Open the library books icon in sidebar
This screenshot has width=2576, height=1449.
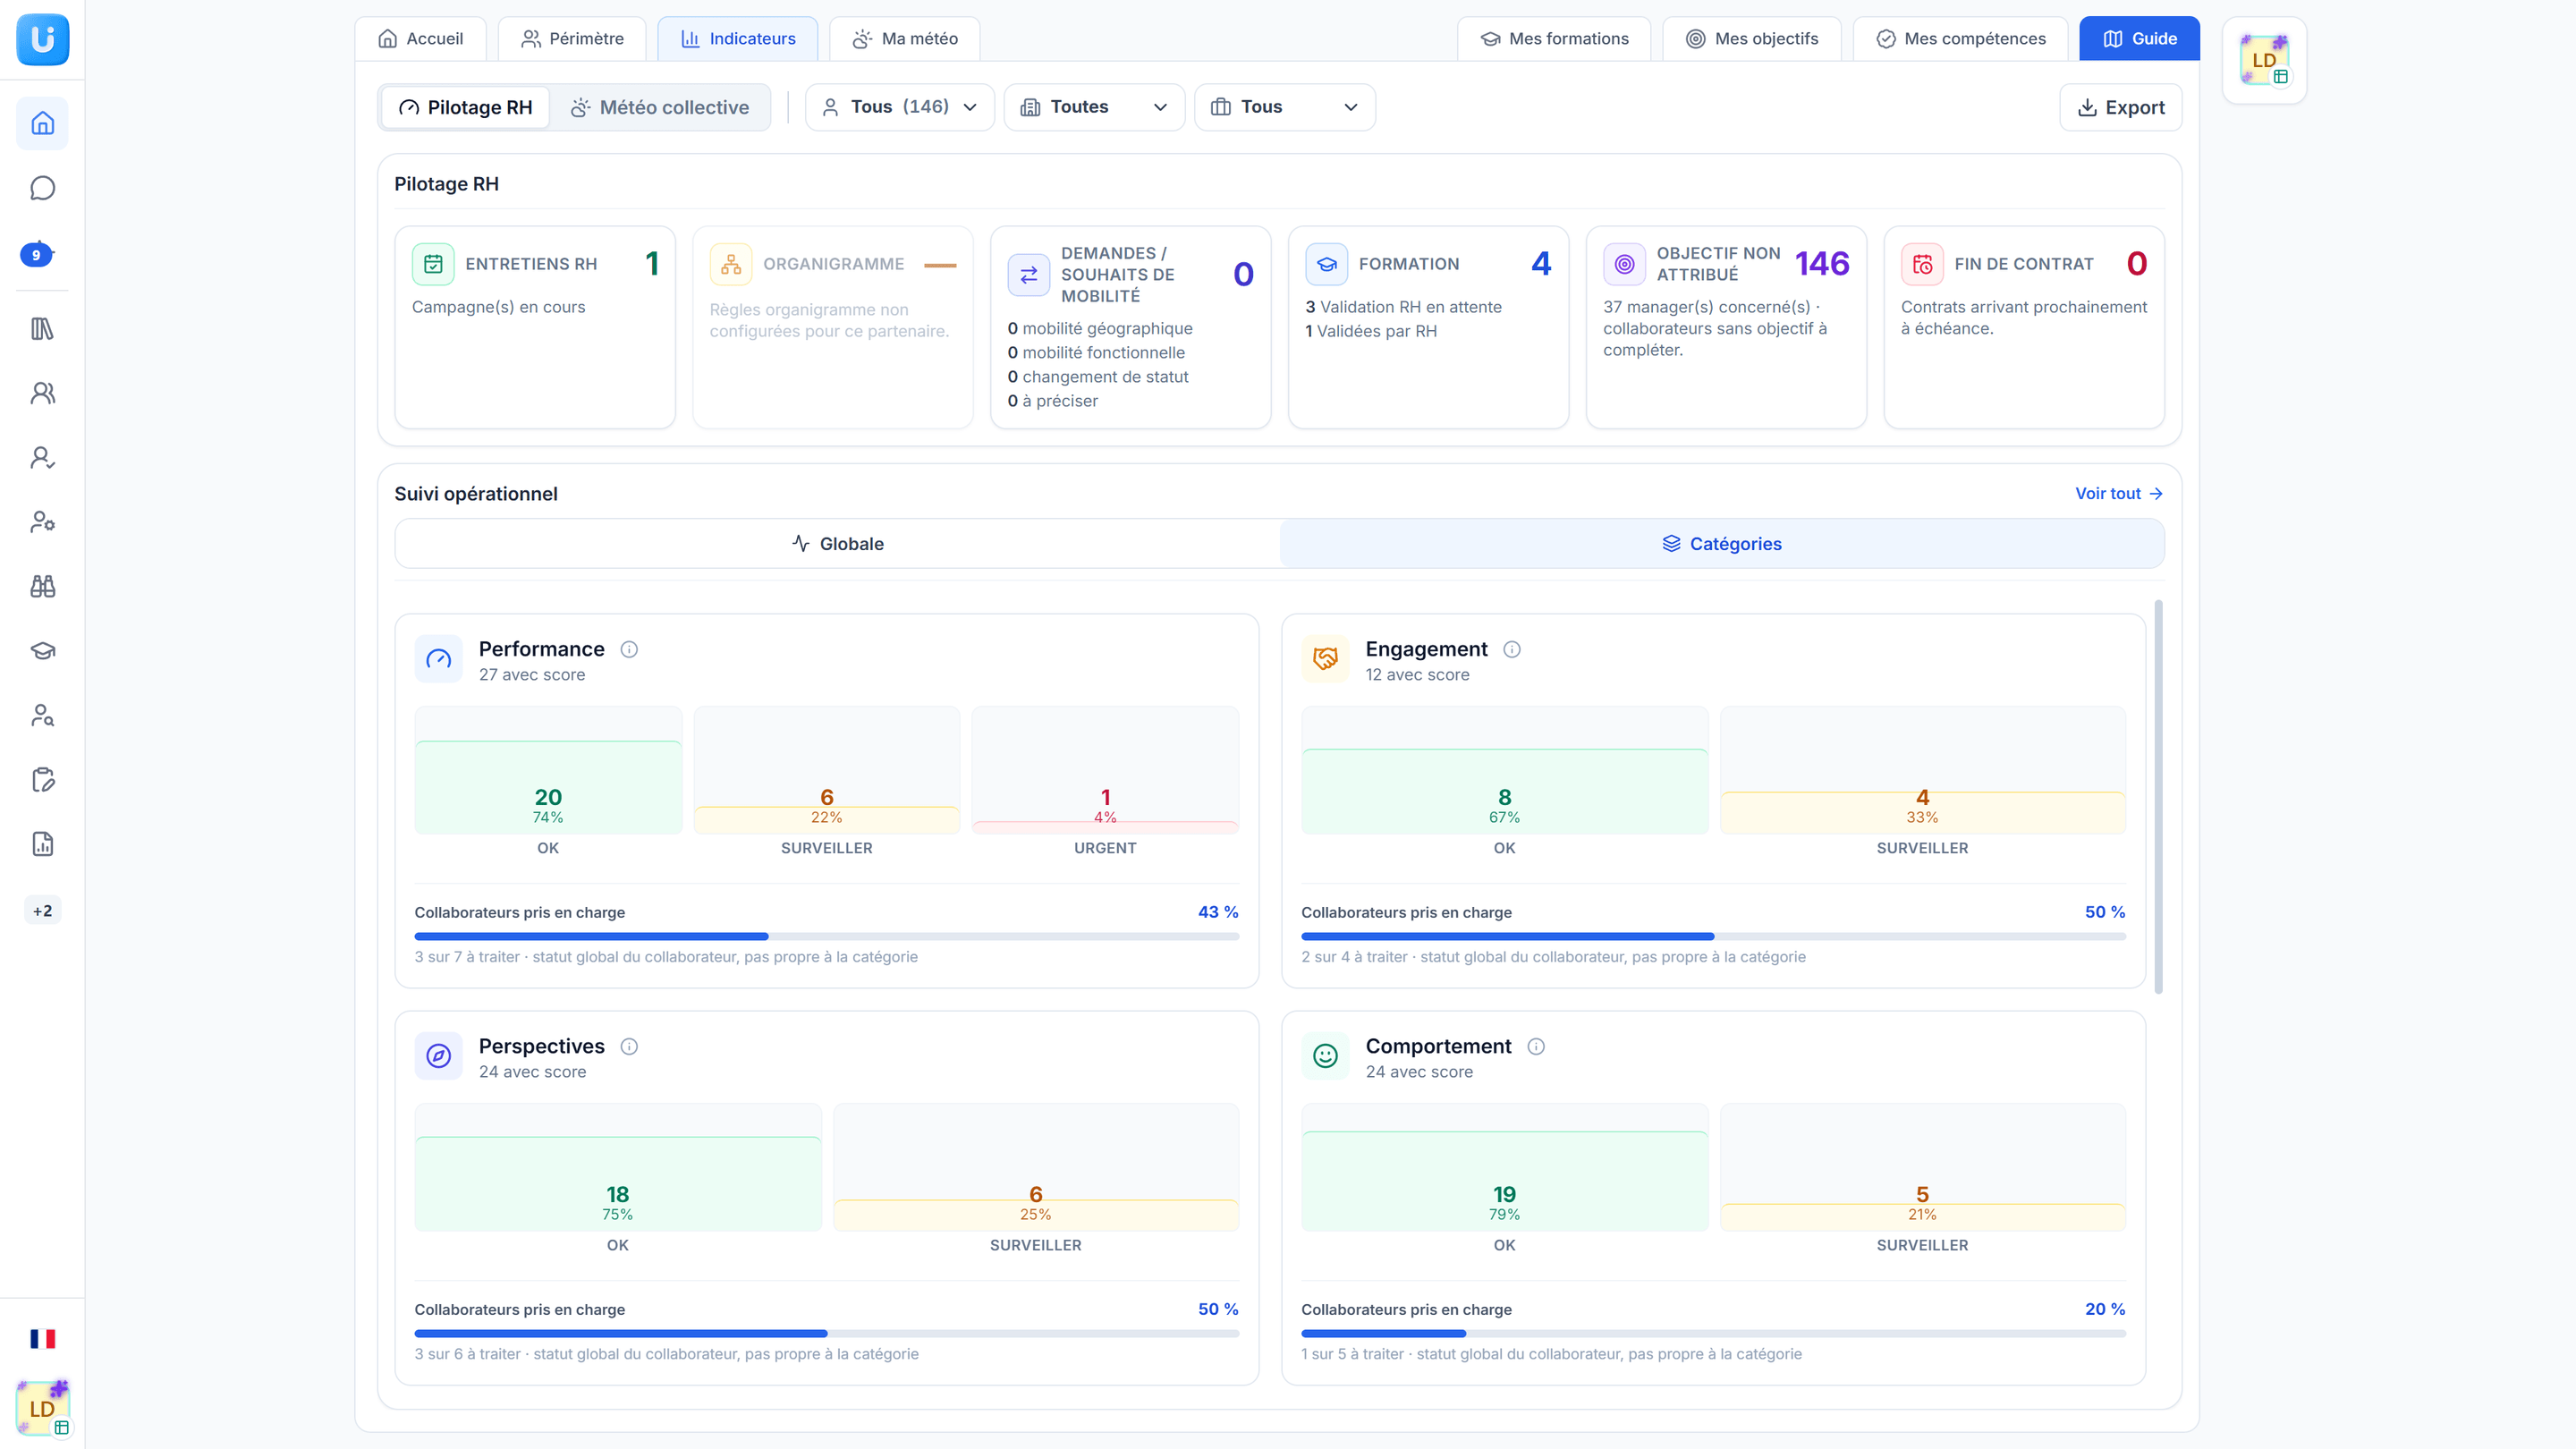click(42, 328)
